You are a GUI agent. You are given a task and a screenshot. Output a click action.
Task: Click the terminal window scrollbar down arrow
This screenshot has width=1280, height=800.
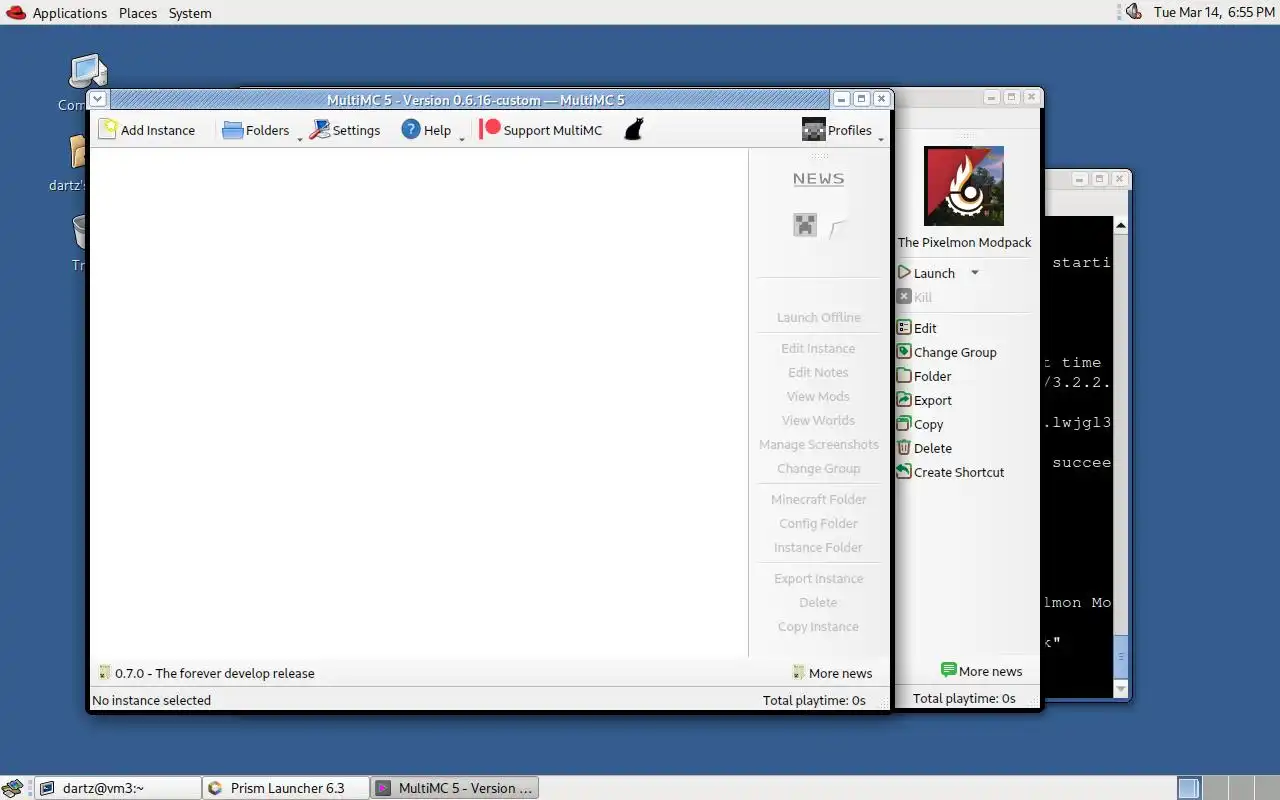(1121, 688)
